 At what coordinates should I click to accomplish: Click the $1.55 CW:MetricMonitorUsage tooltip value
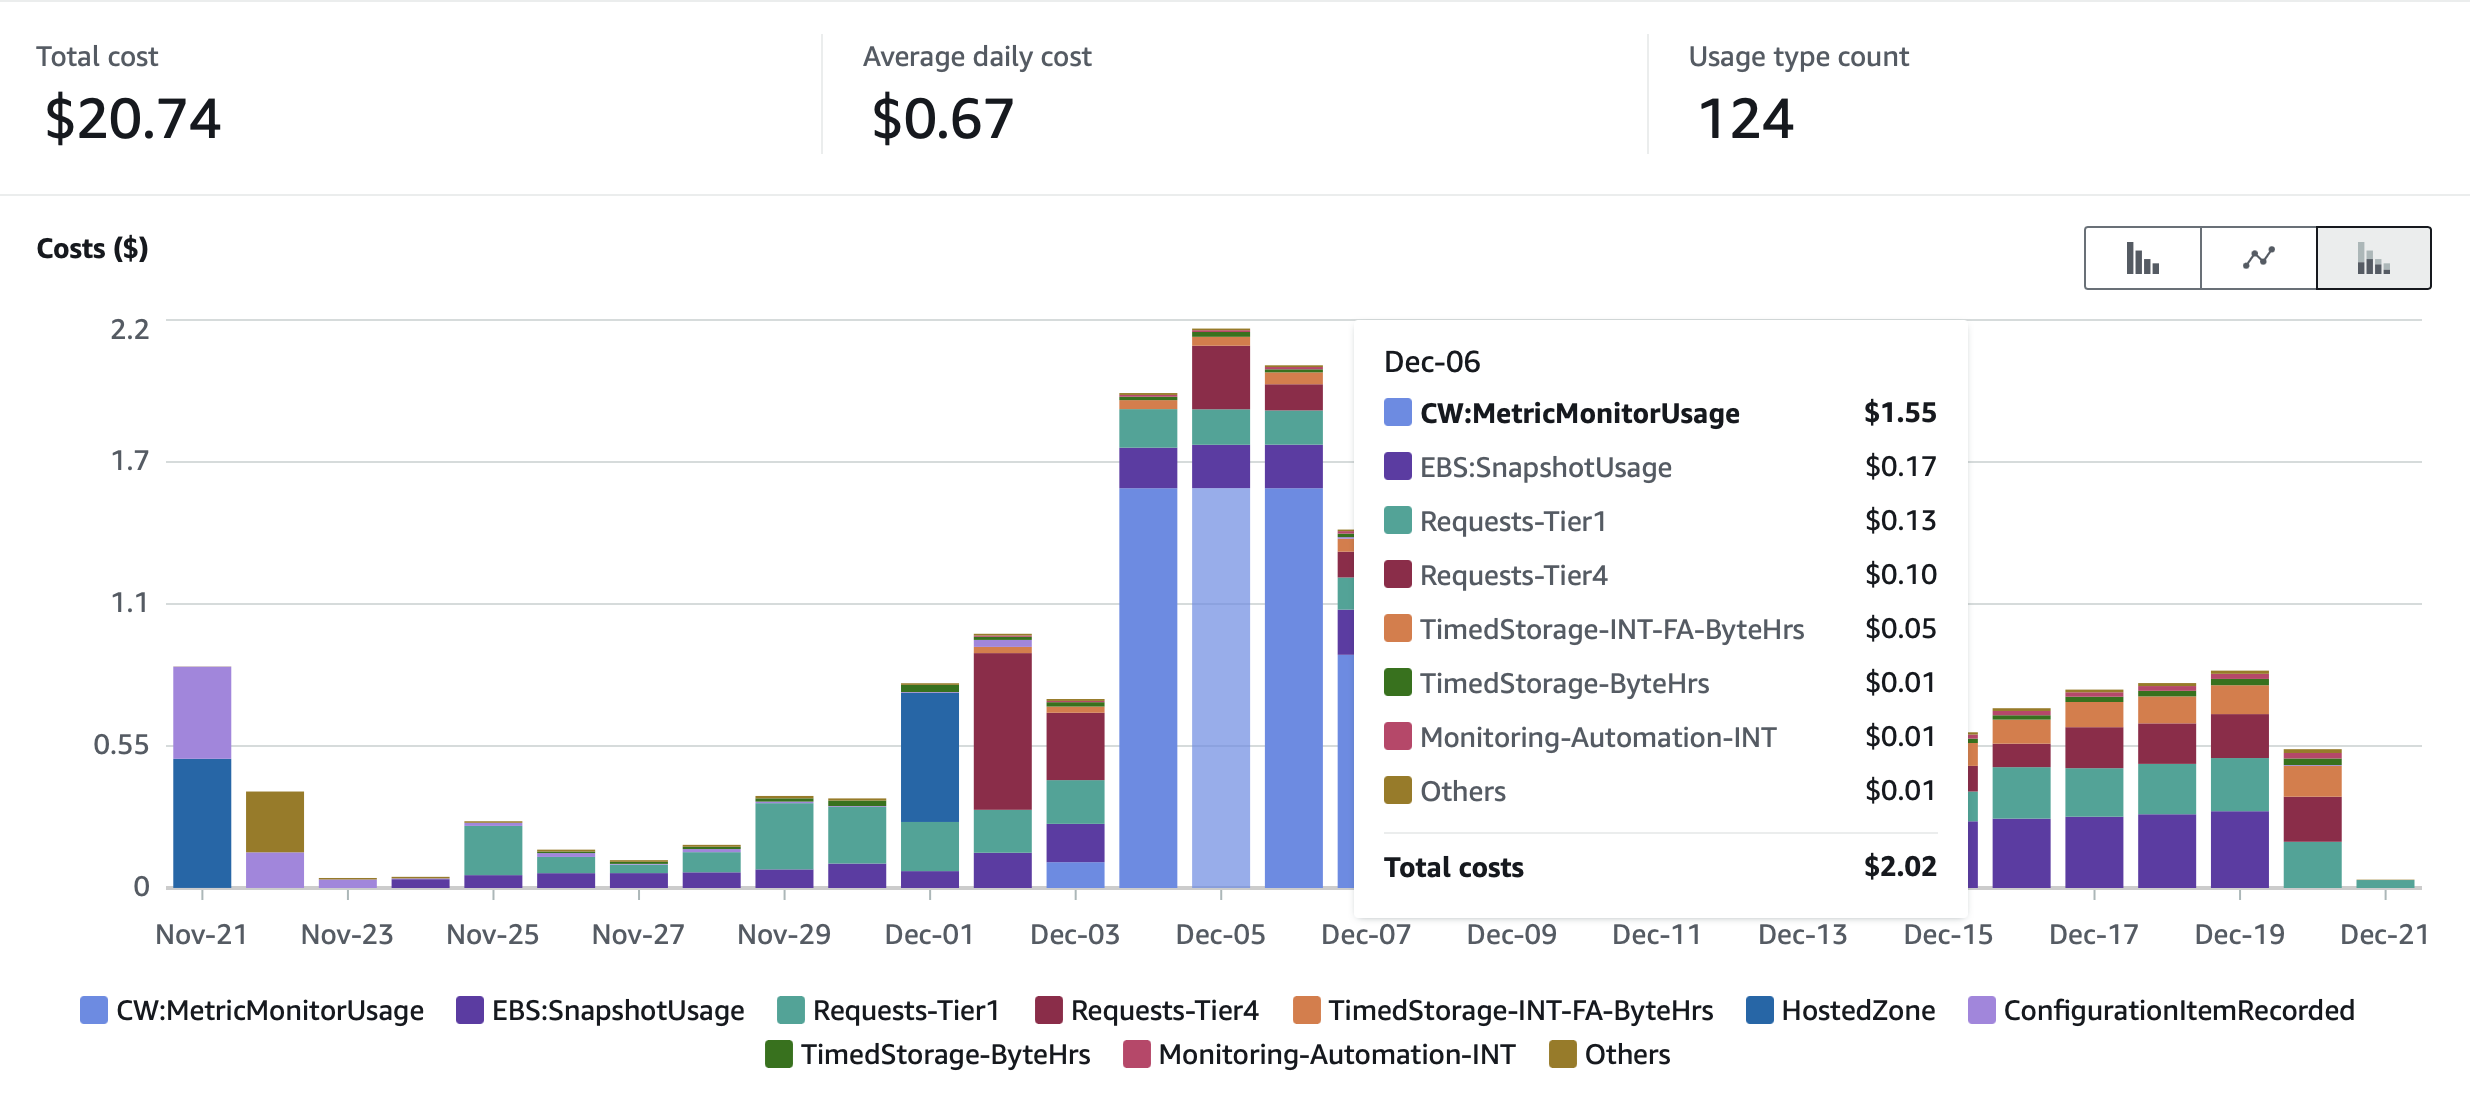[x=1900, y=412]
